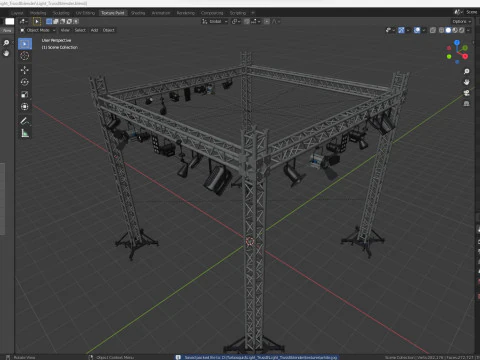Choose Invert selection mode icon
Image resolution: width=480 pixels, height=360 pixels.
(69, 21)
